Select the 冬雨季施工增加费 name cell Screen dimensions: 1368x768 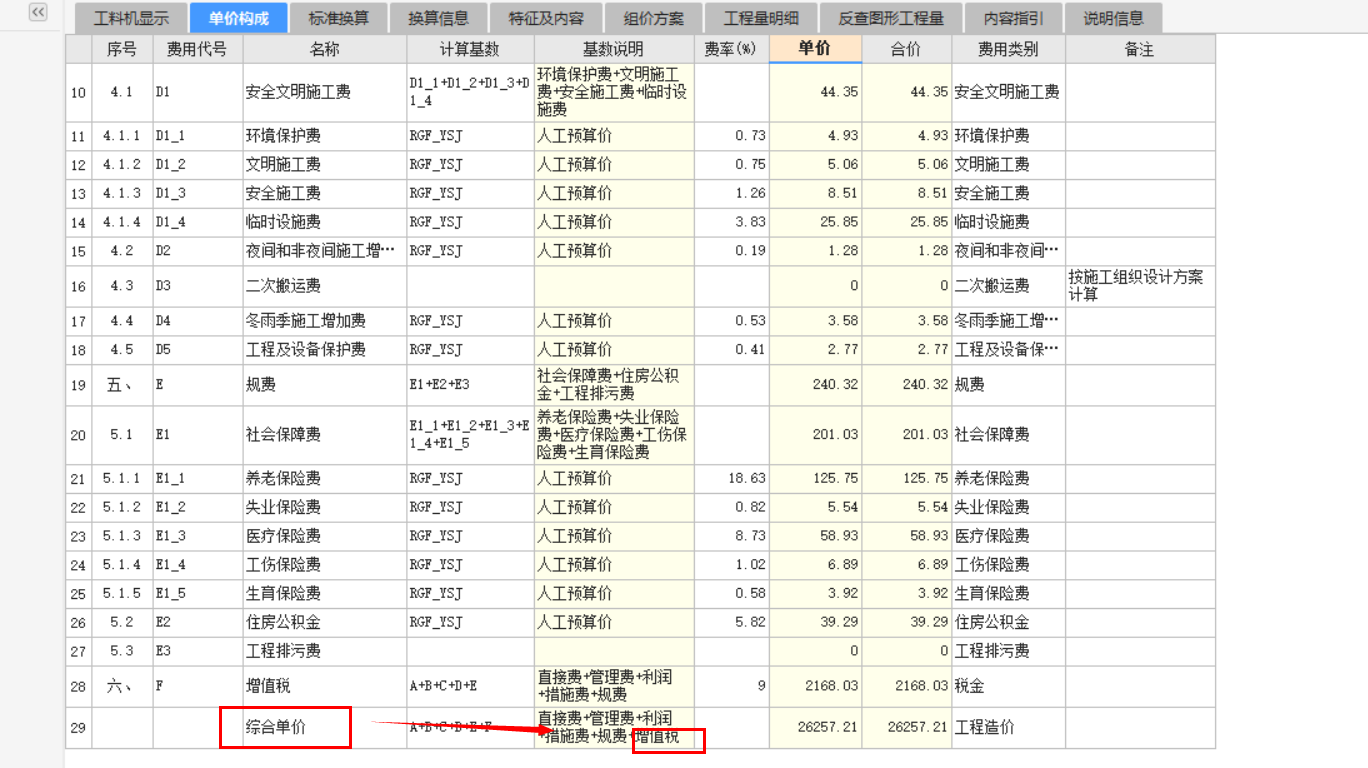tap(325, 321)
